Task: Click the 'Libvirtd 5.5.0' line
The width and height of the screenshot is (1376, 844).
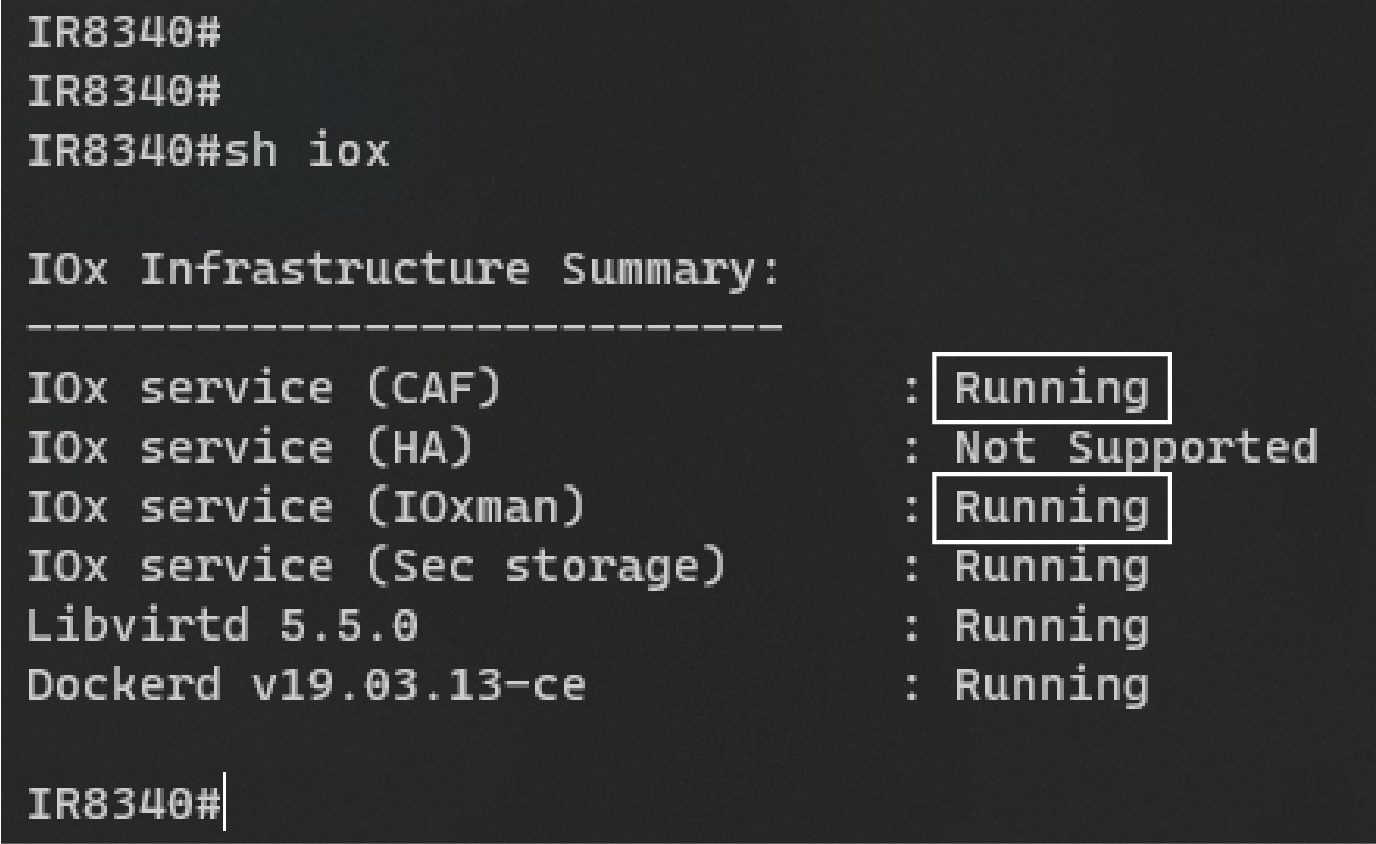Action: pos(222,627)
